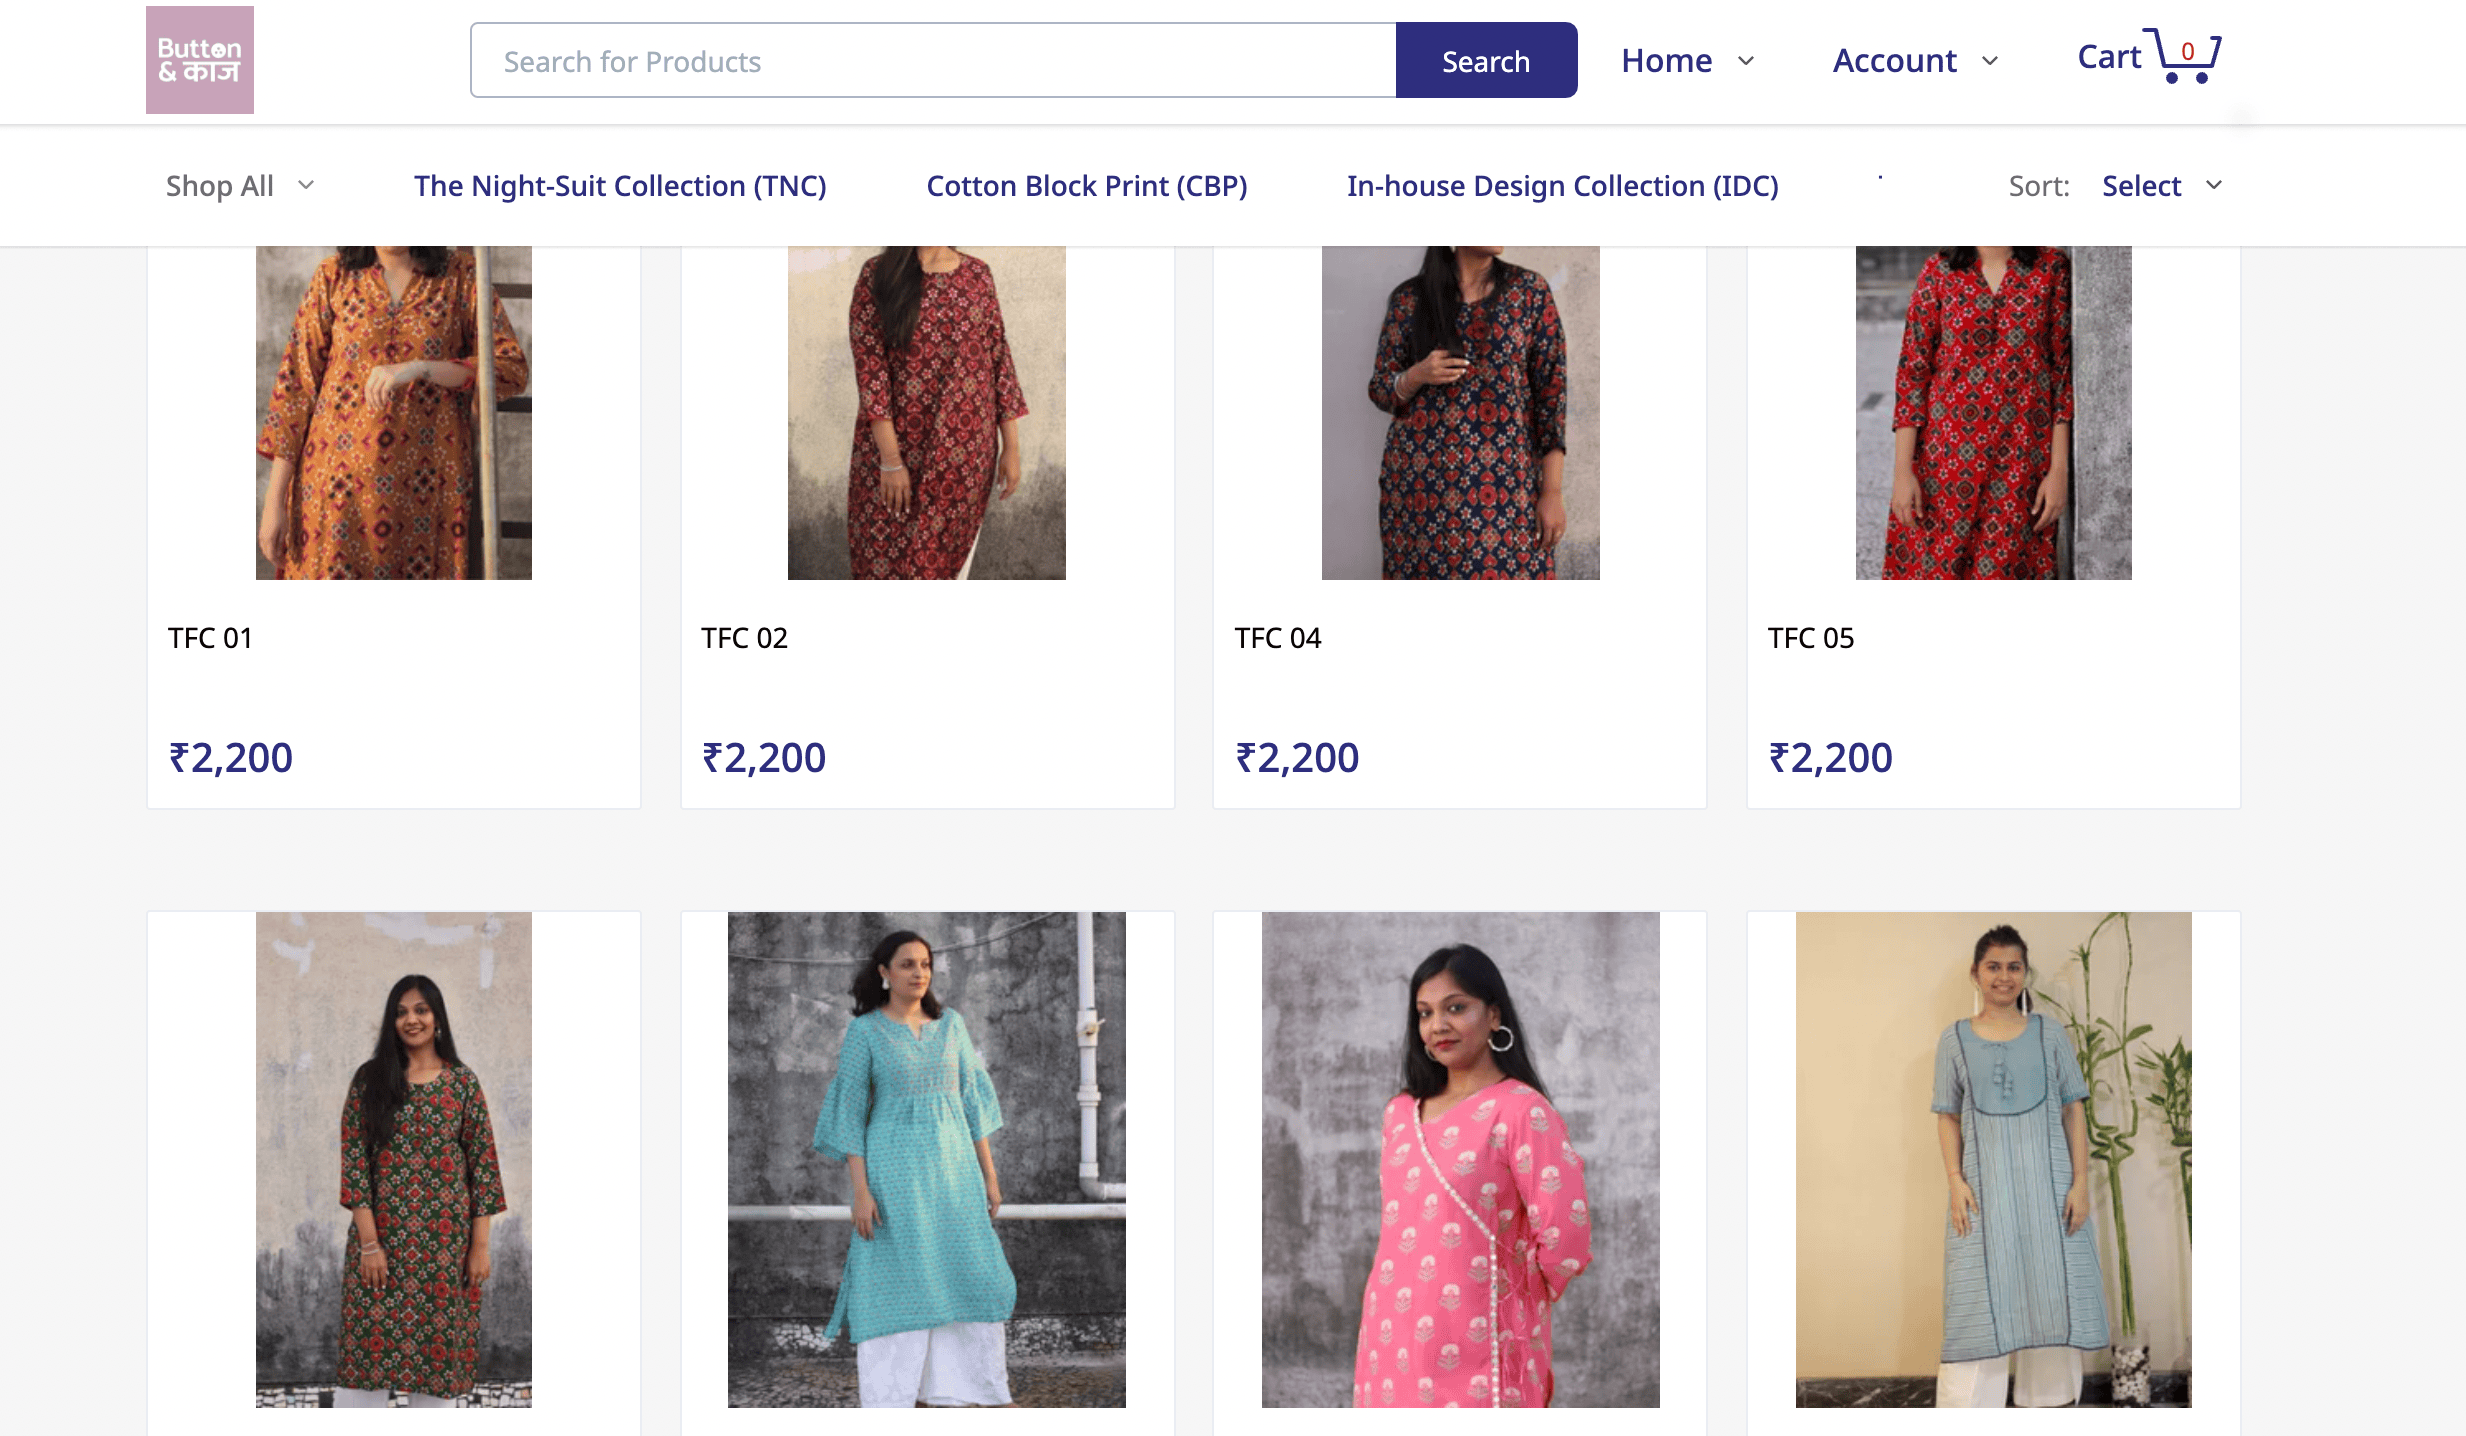Open The Night-Suit Collection (TNC) category
This screenshot has width=2466, height=1436.
[620, 186]
